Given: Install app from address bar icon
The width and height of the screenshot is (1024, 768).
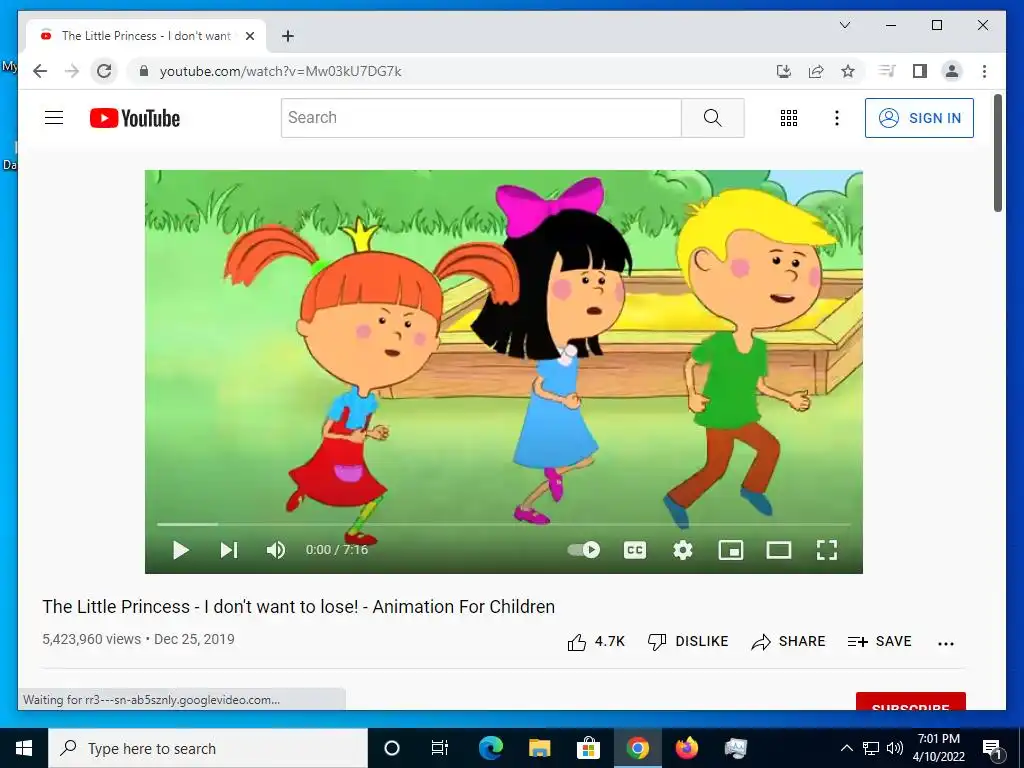Looking at the screenshot, I should point(784,71).
